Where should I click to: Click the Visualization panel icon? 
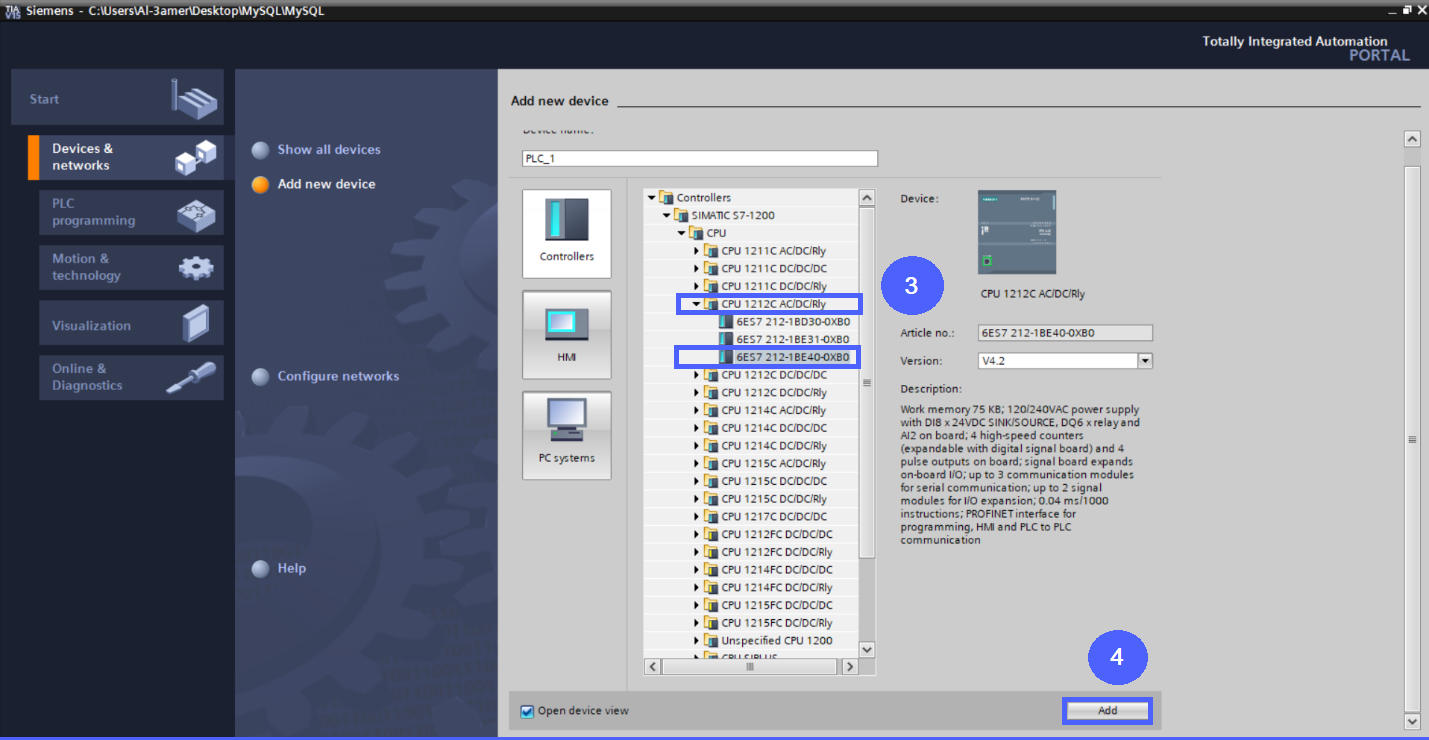pyautogui.click(x=195, y=324)
